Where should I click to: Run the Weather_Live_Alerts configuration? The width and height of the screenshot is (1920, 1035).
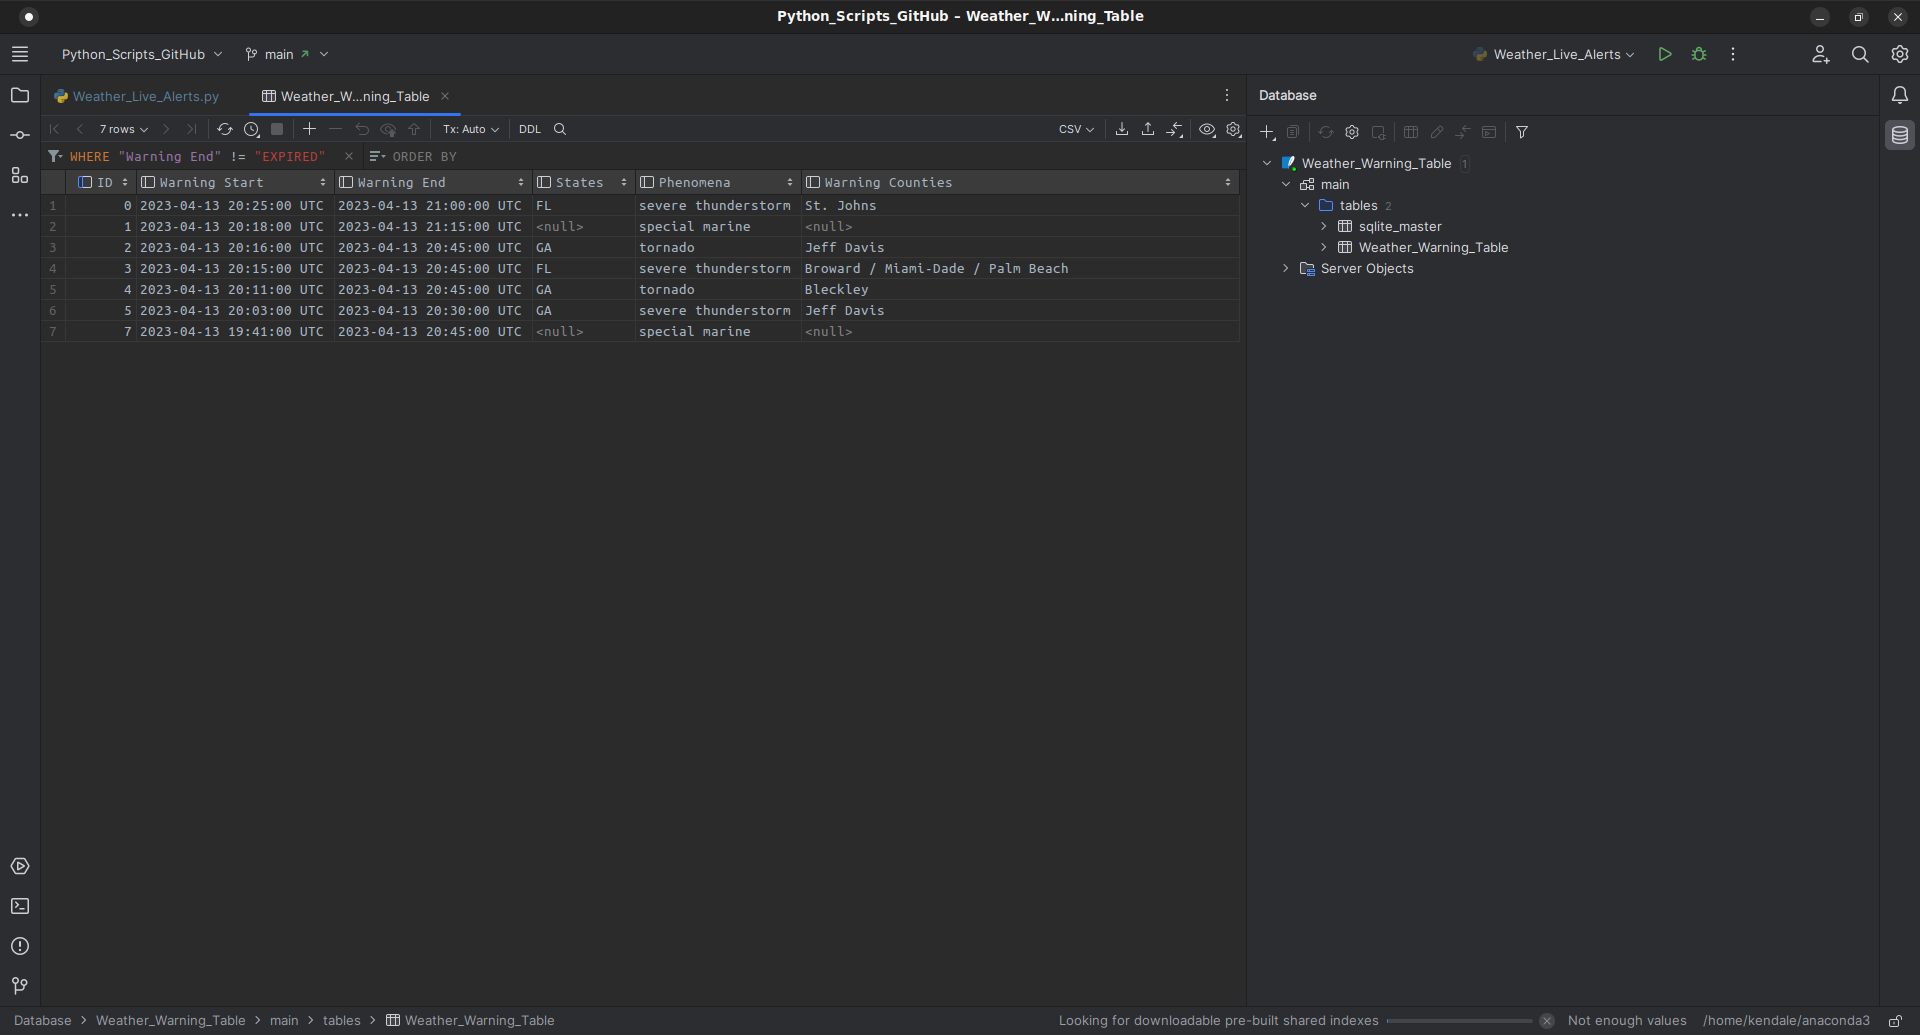pos(1665,55)
